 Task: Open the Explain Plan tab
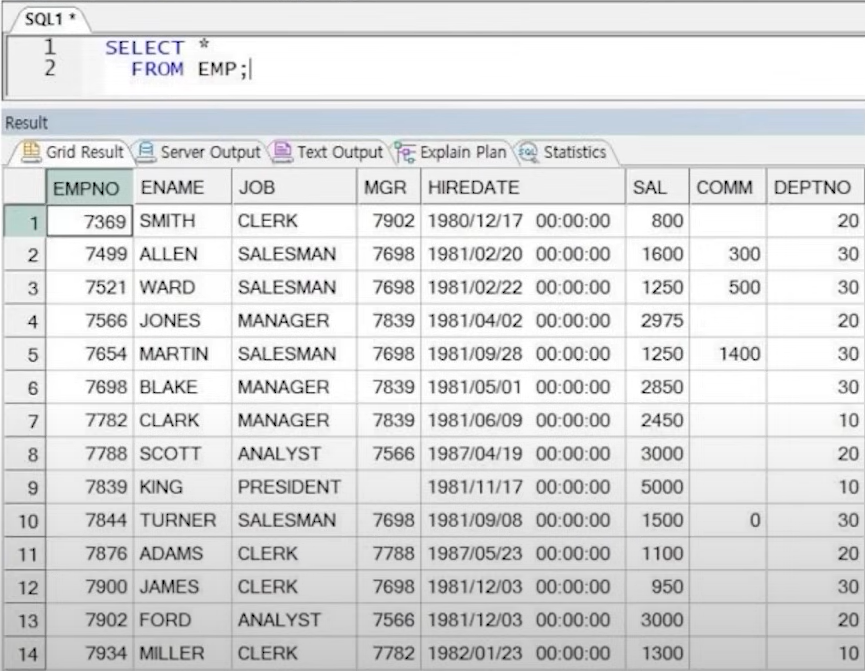[451, 152]
